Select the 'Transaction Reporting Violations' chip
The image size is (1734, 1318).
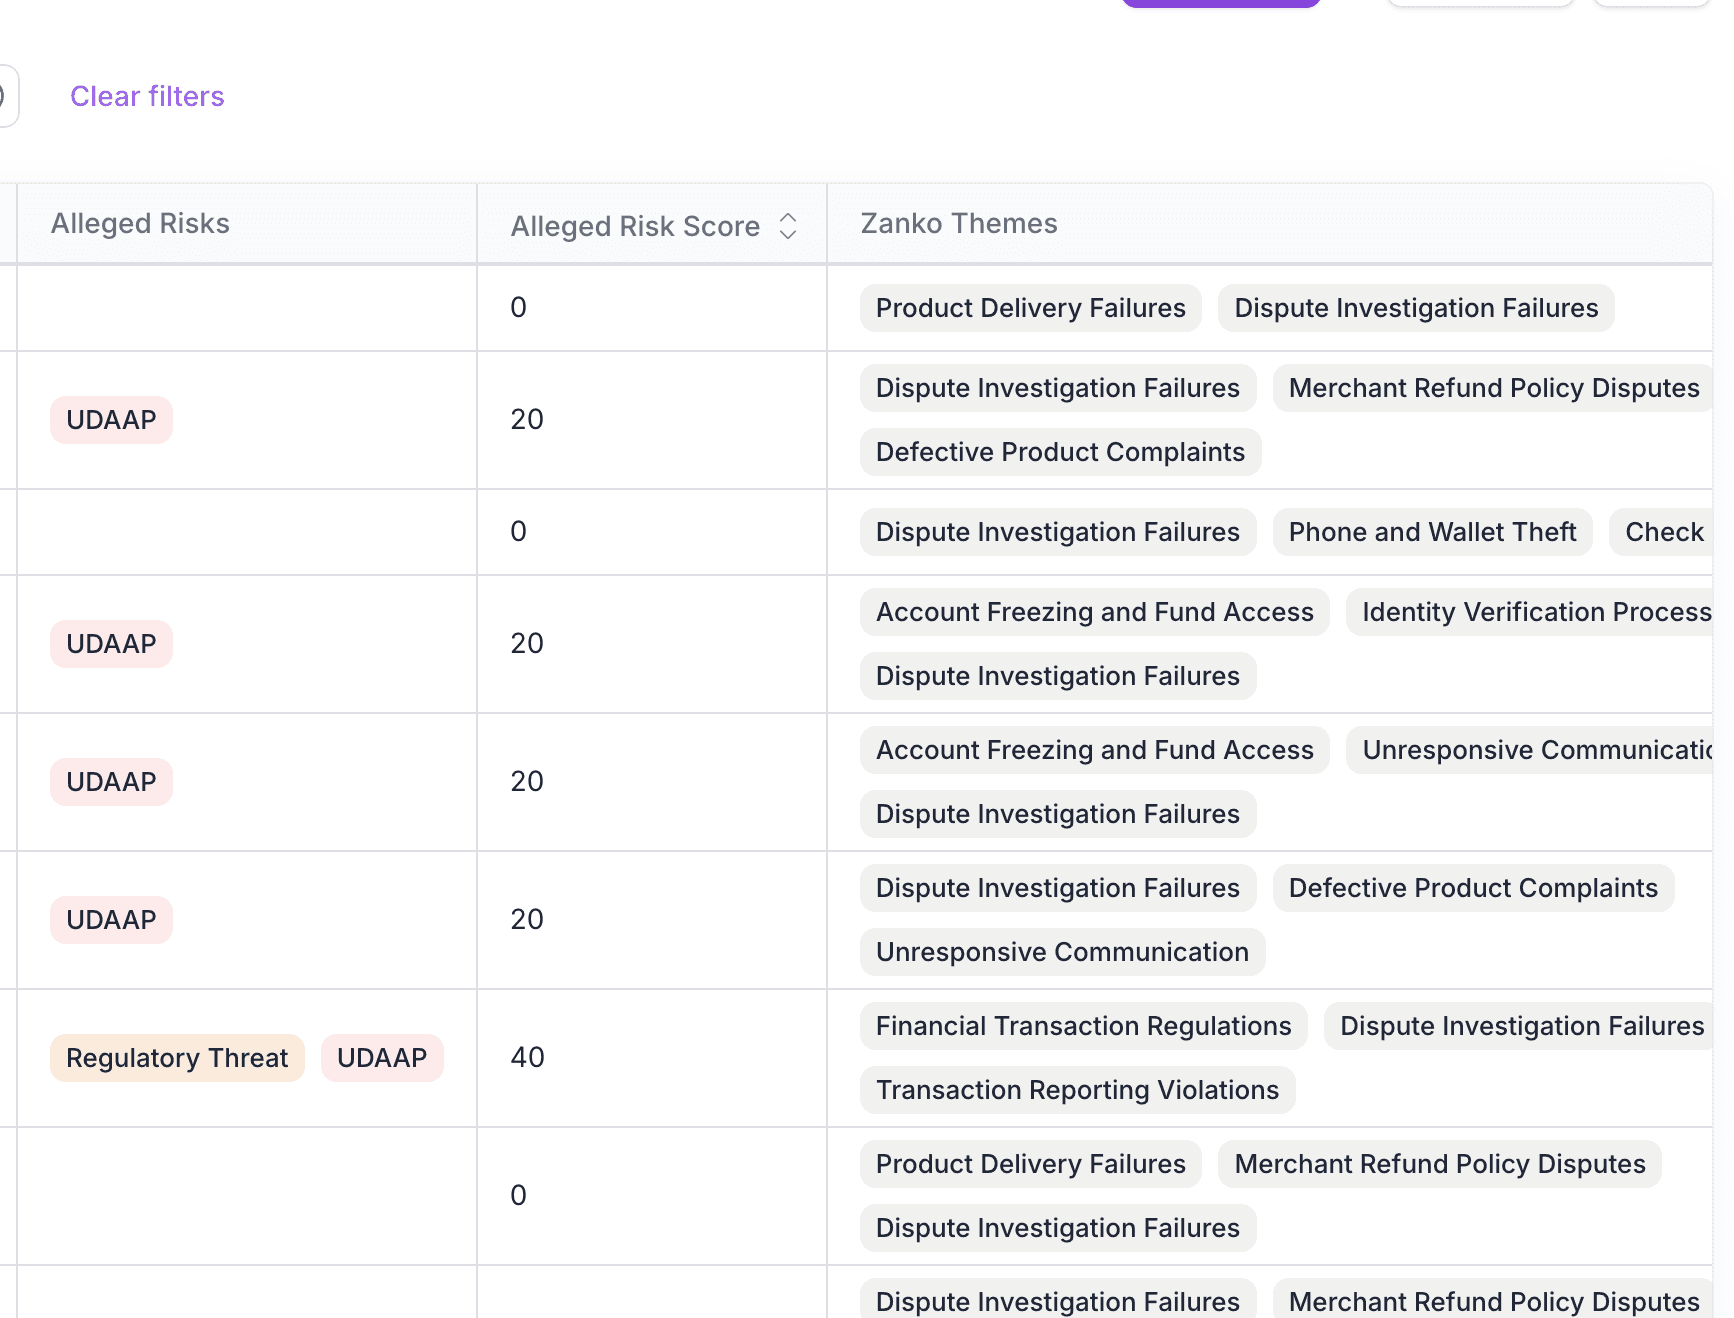pyautogui.click(x=1077, y=1090)
